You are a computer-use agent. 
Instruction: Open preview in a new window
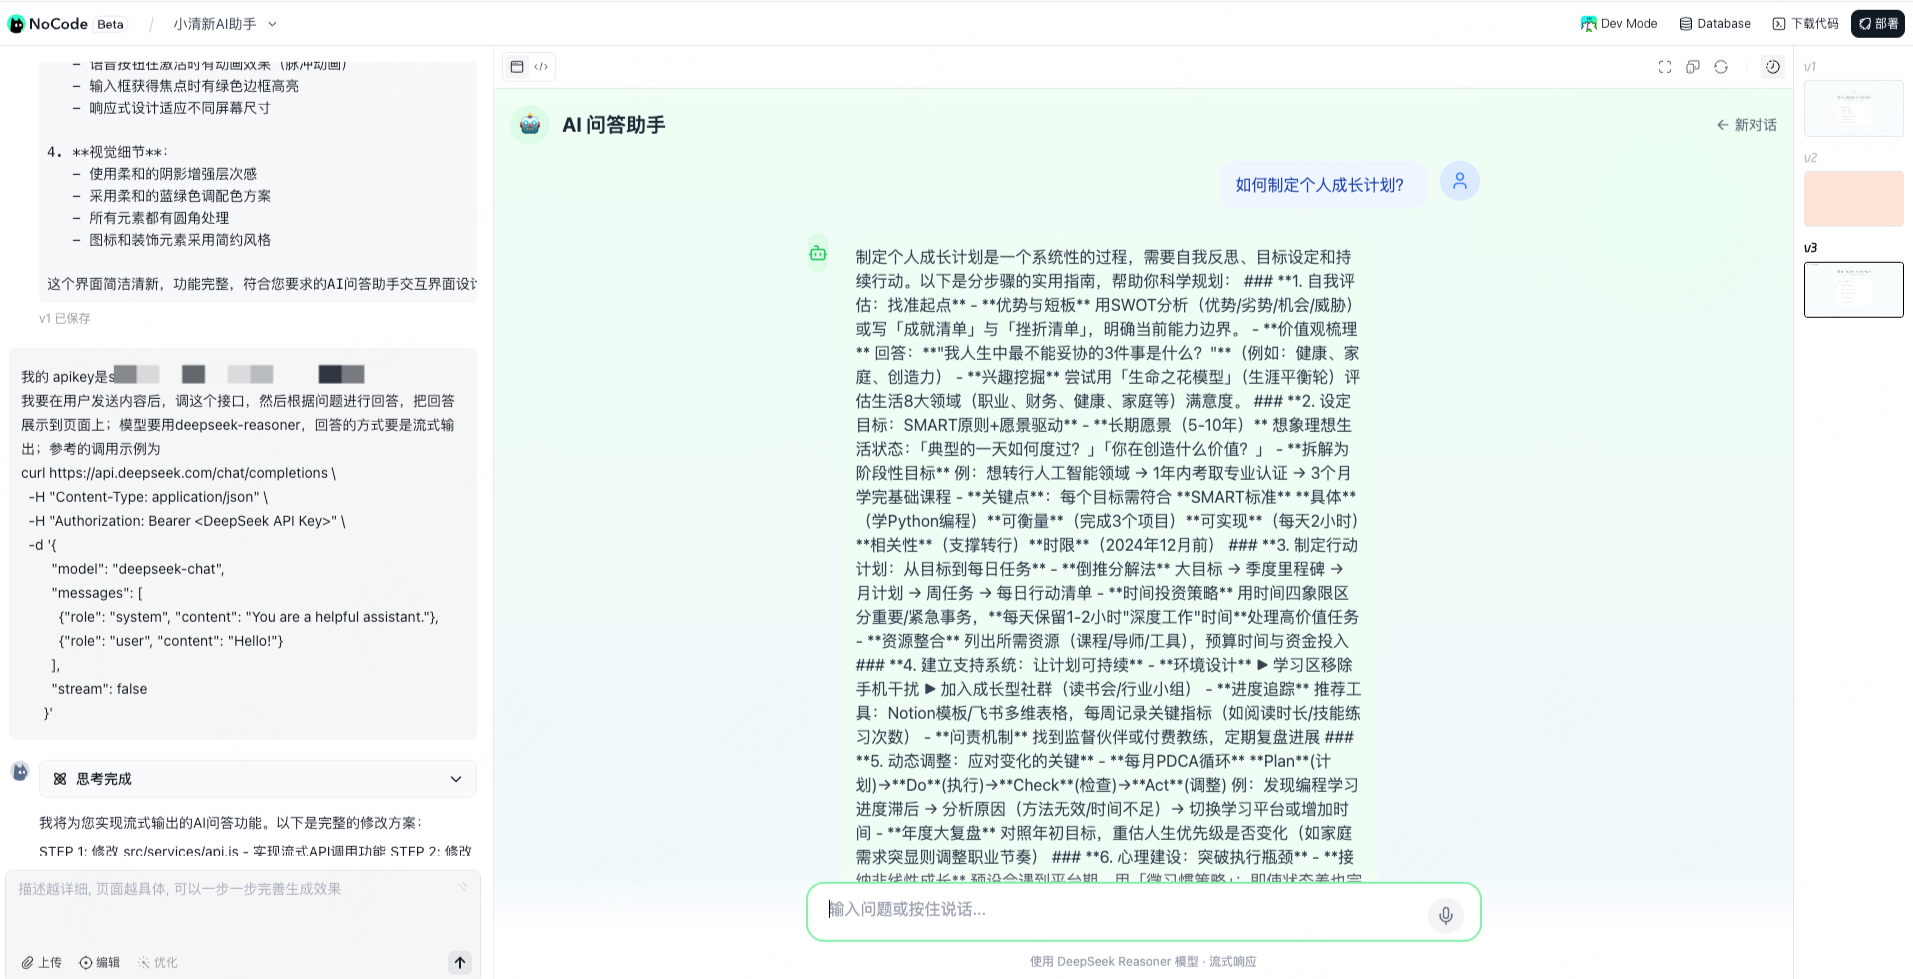coord(1693,67)
